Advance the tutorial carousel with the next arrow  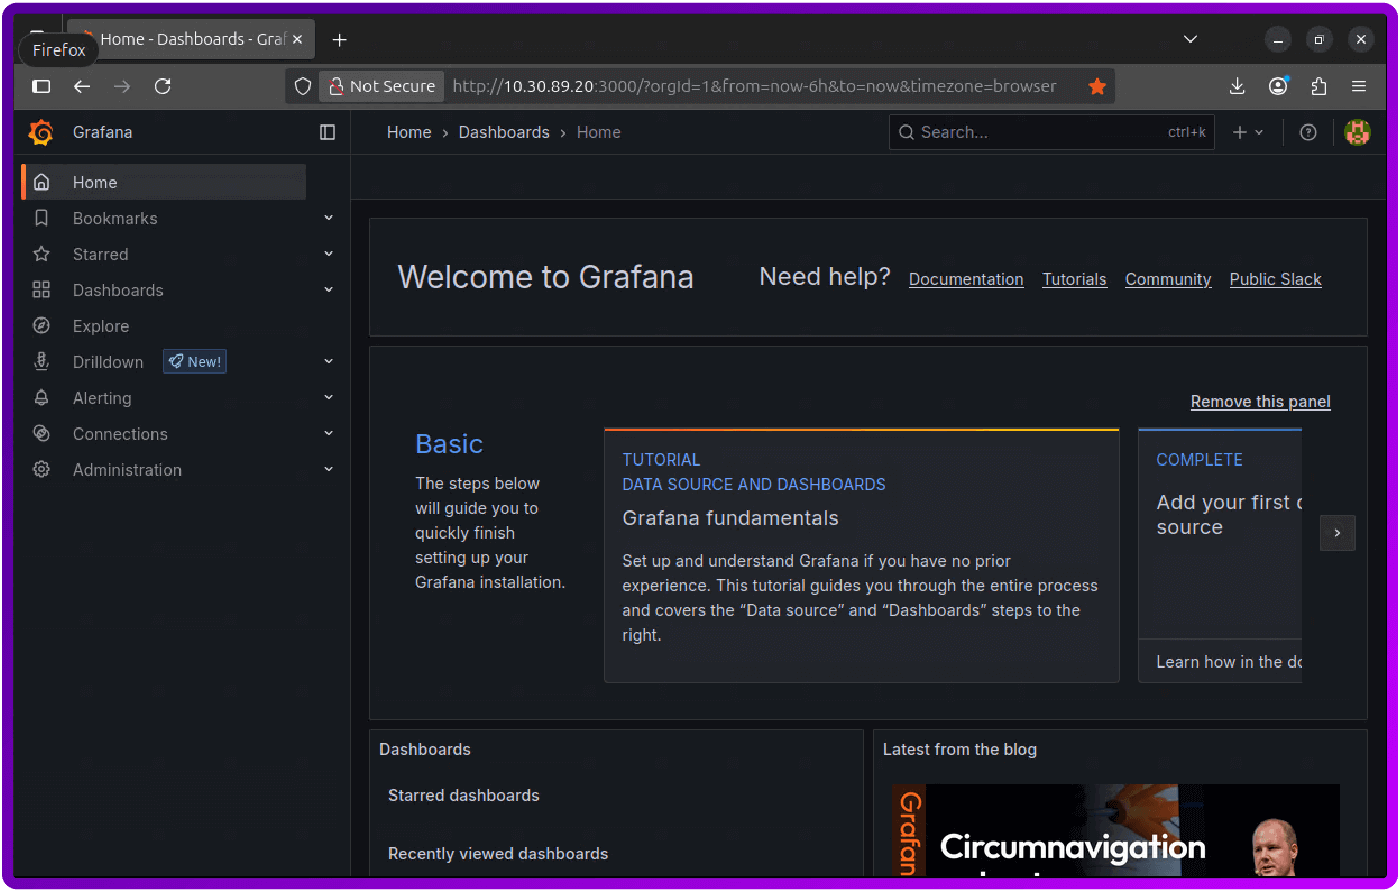1338,533
